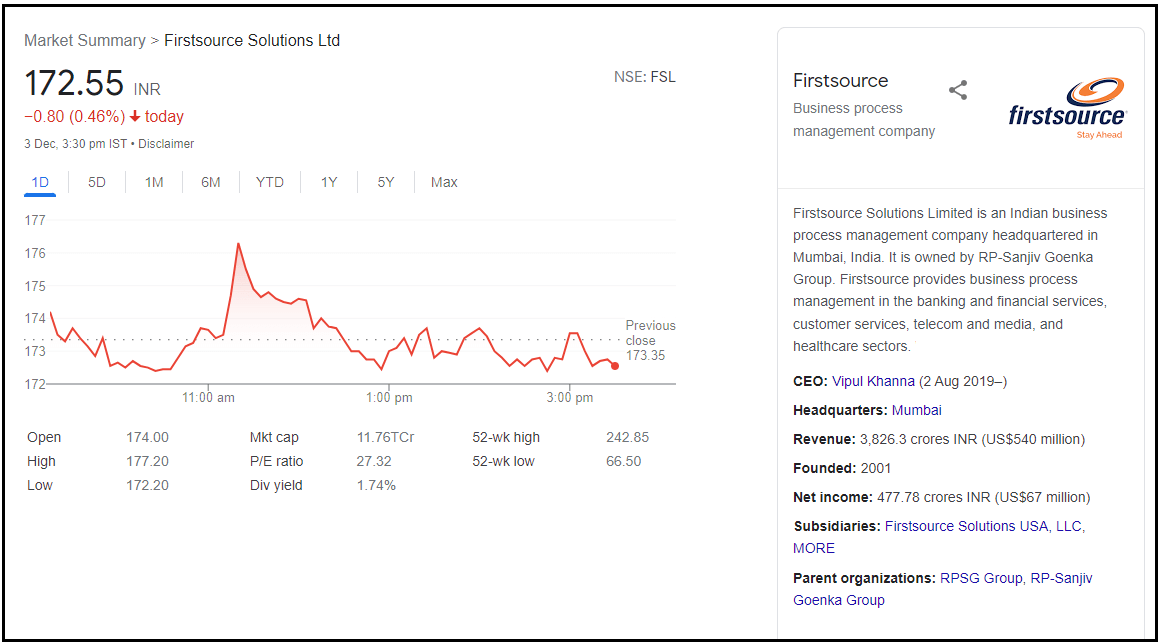The height and width of the screenshot is (644, 1163).
Task: Click the Revenue 3,826.3 crores INR text
Action: (939, 439)
